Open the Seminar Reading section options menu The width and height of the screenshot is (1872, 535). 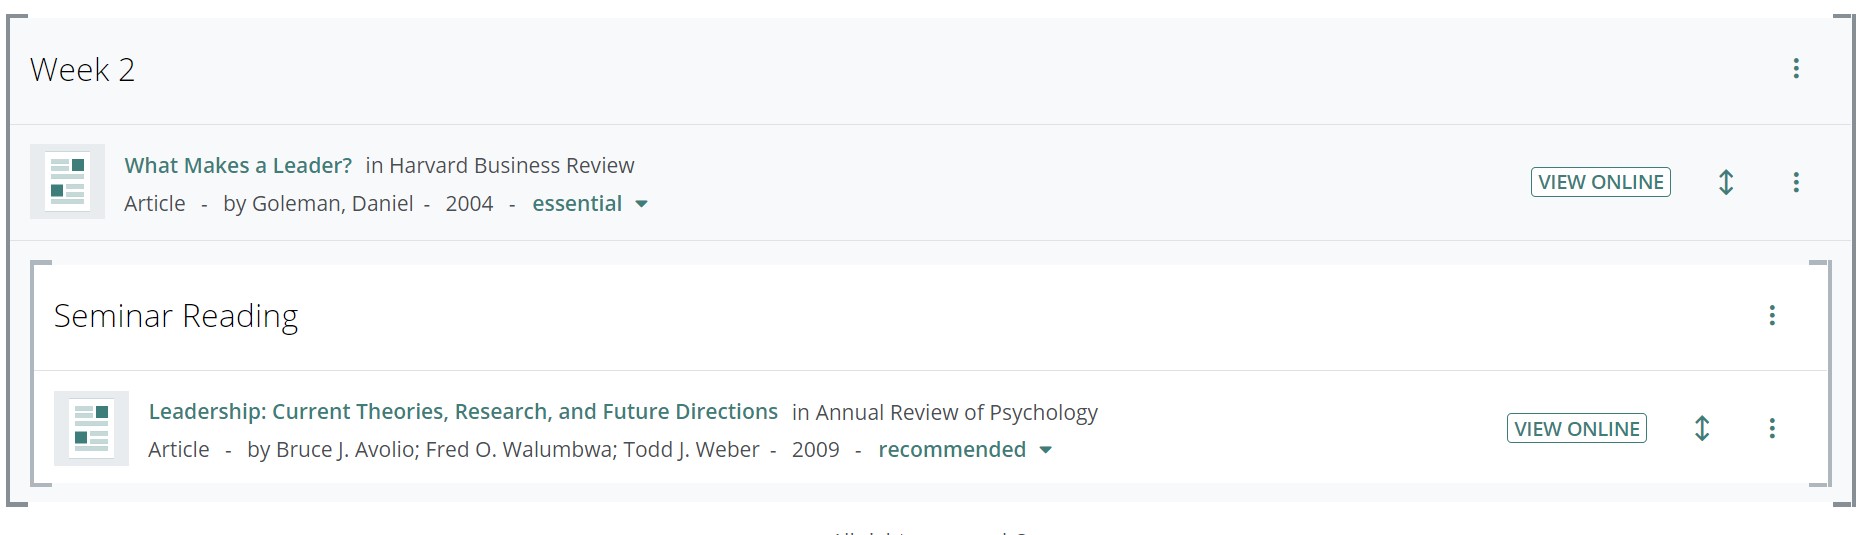[1772, 316]
